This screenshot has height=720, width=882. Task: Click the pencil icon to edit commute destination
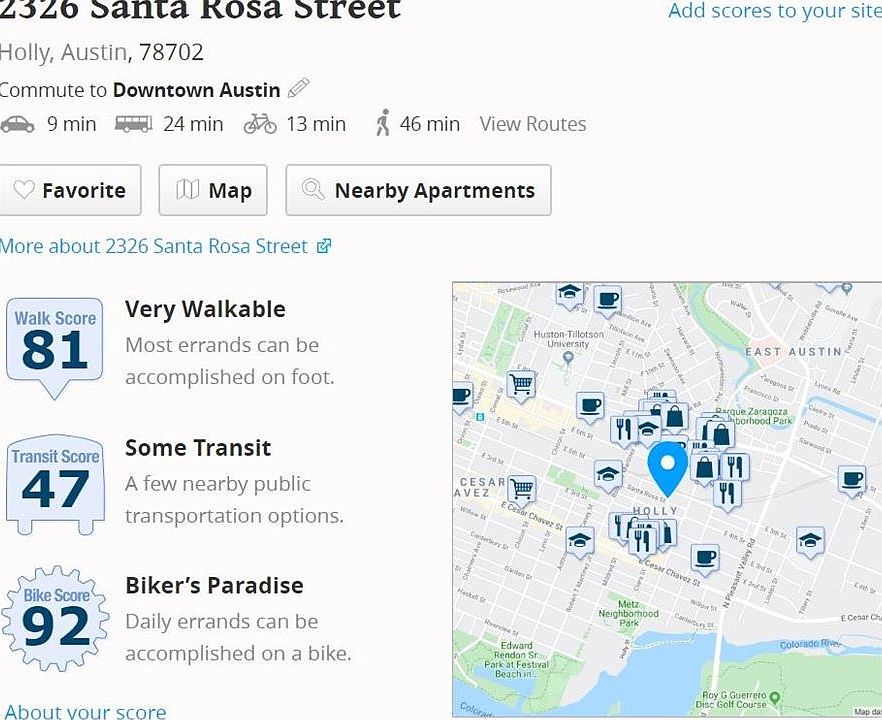click(298, 89)
